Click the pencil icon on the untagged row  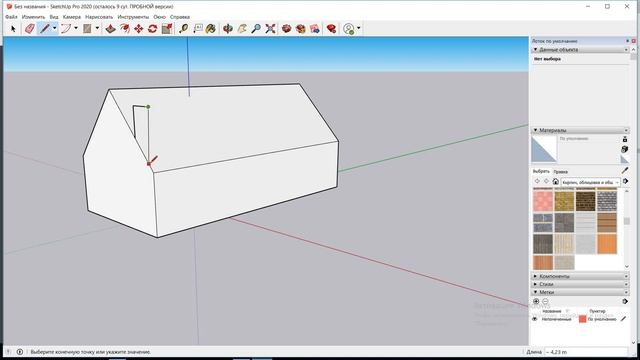pos(623,319)
